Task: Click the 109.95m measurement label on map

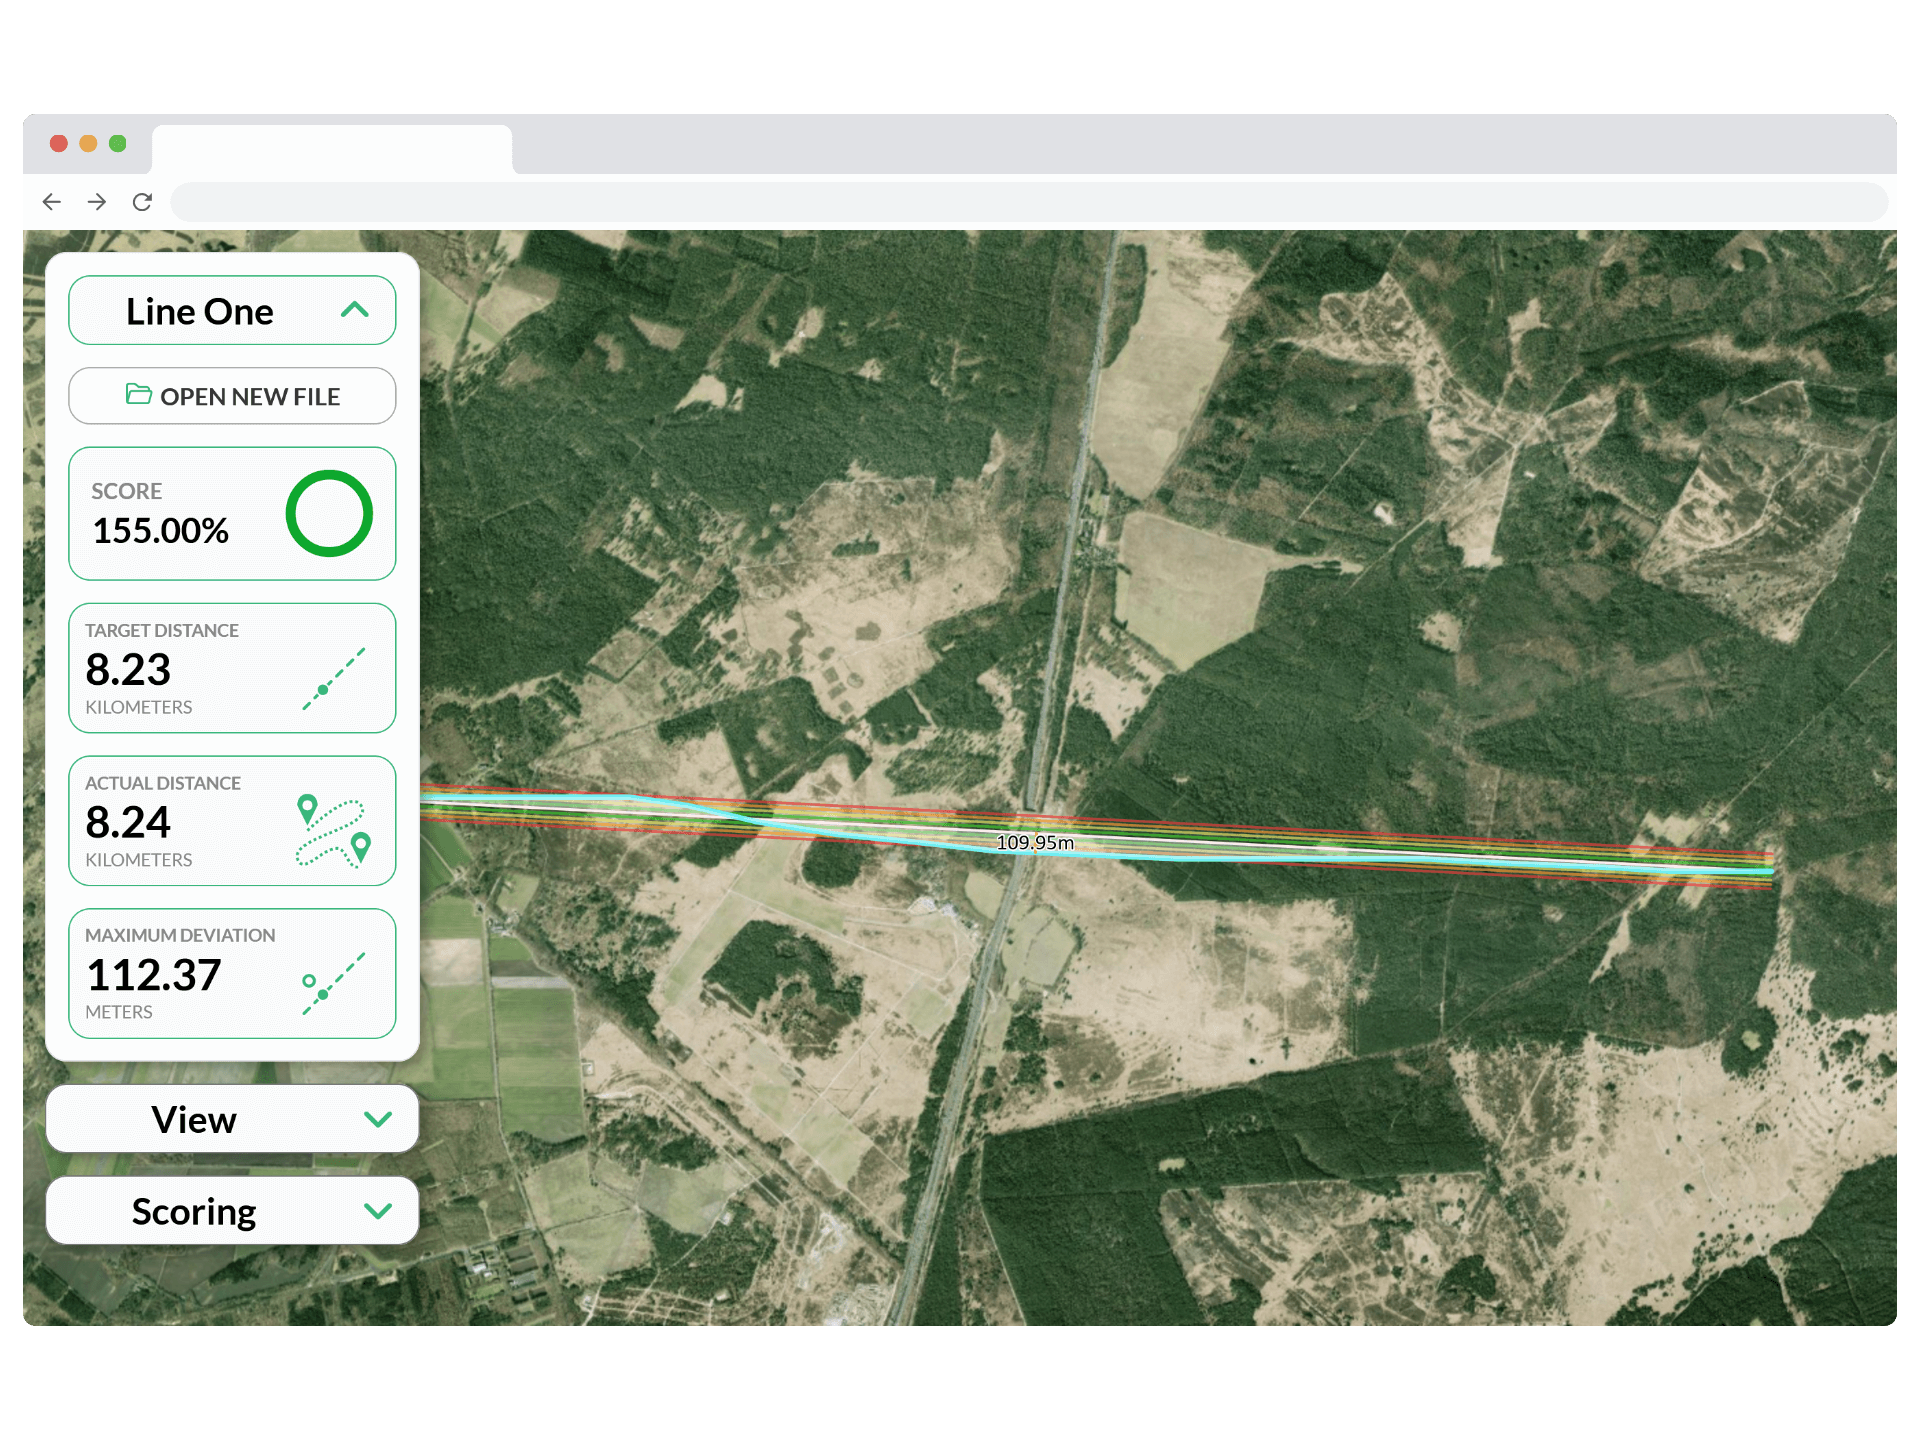Action: pos(1034,843)
